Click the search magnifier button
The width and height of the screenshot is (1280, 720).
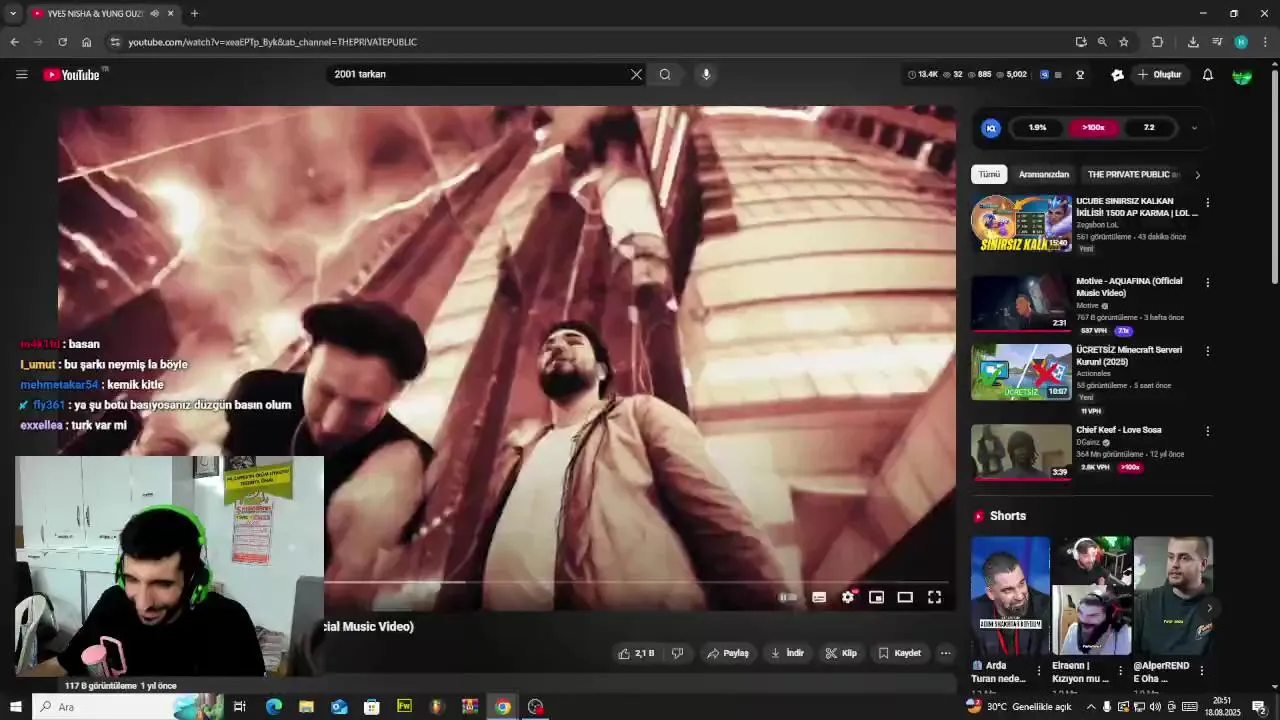[665, 74]
